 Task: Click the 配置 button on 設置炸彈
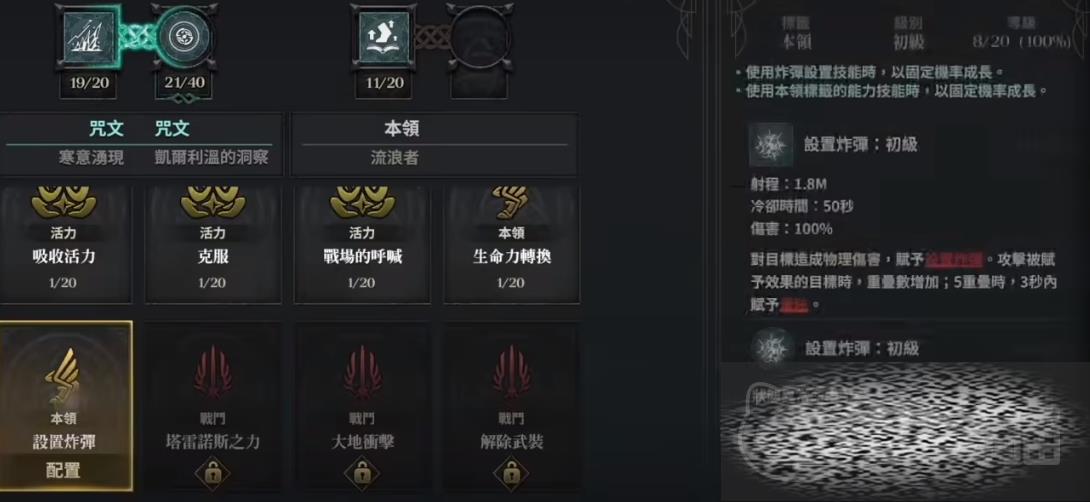(x=65, y=471)
